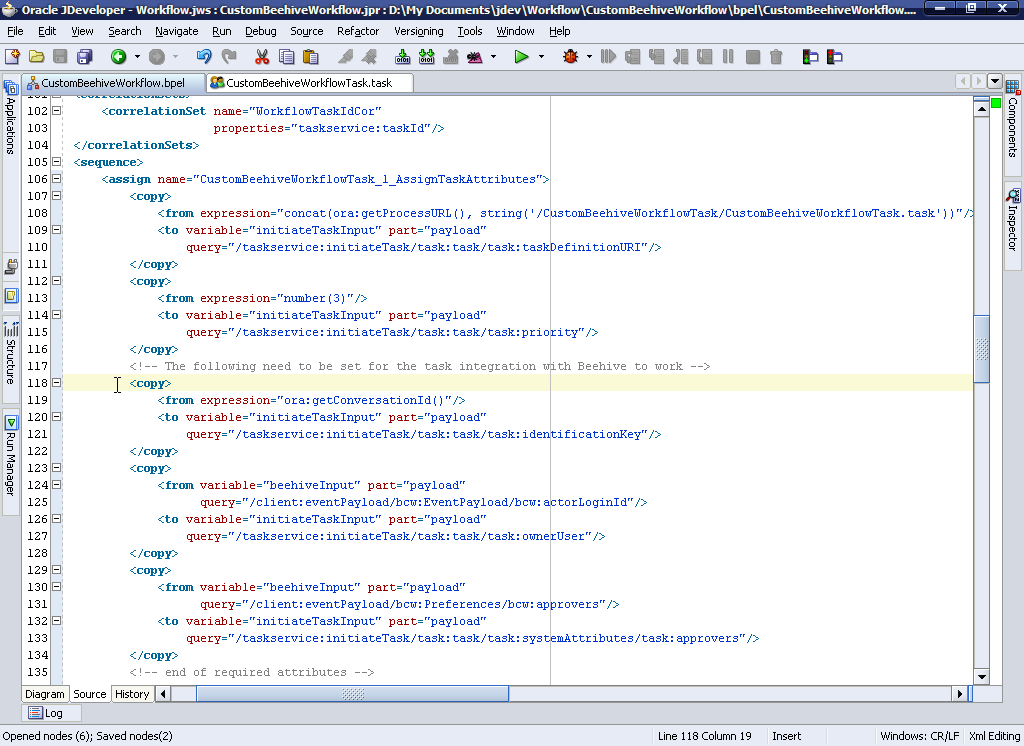The height and width of the screenshot is (746, 1024).
Task: Collapse the copy element at line 107
Action: coord(56,196)
